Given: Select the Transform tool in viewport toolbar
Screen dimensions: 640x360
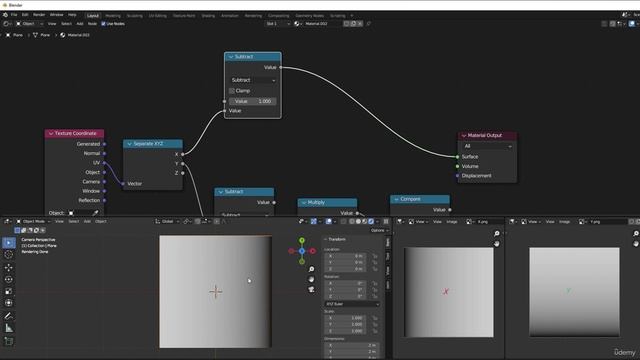Looking at the screenshot, I should click(9, 303).
